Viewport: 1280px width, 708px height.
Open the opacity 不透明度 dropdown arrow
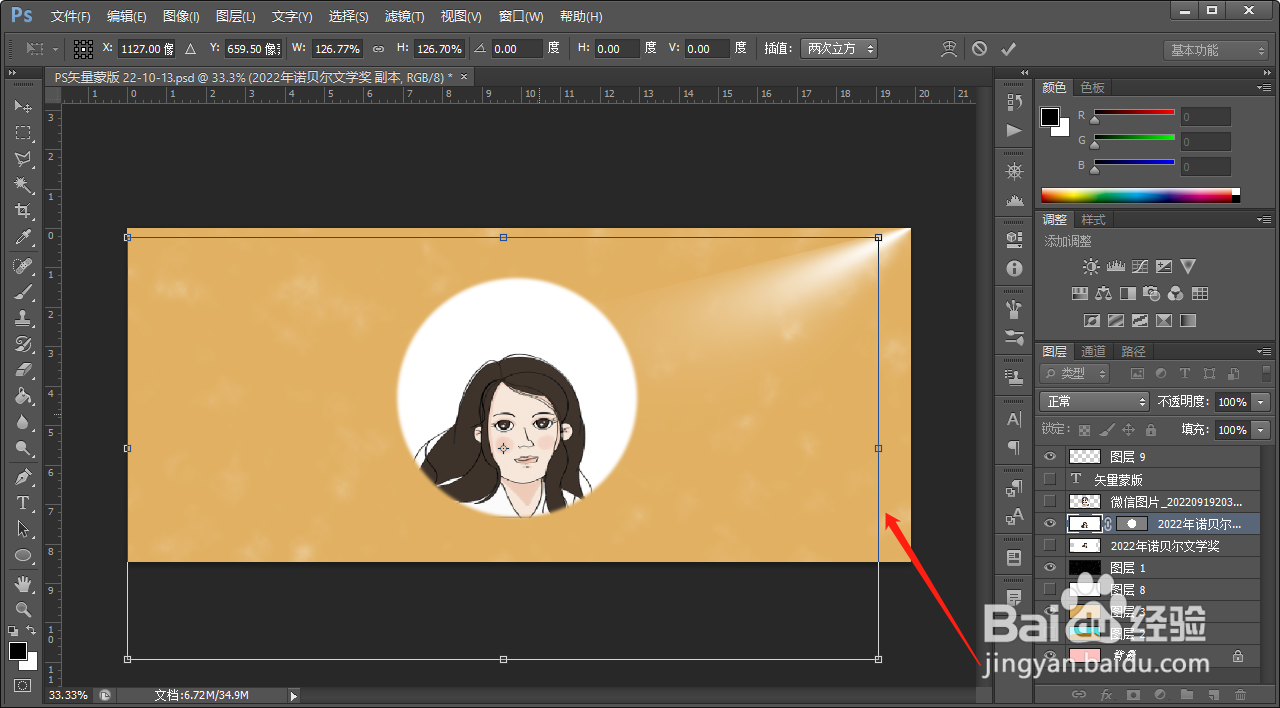coord(1261,401)
